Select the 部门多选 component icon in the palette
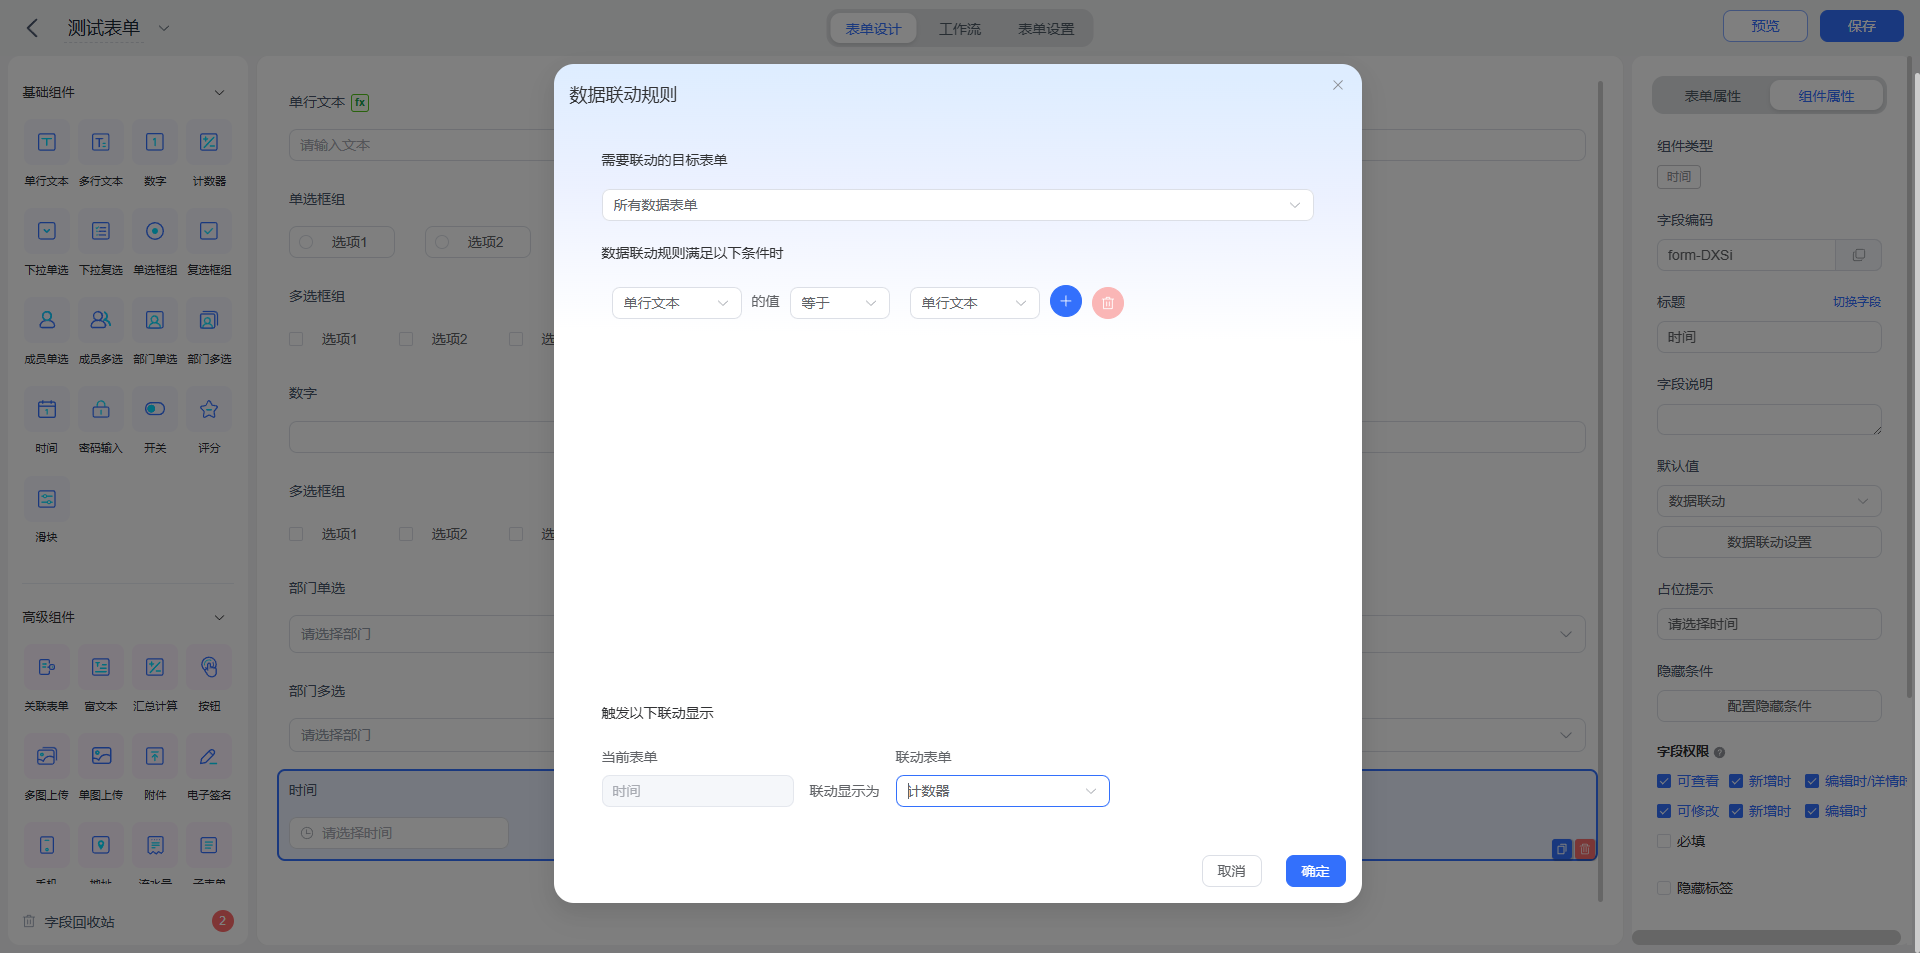The image size is (1920, 953). (209, 321)
